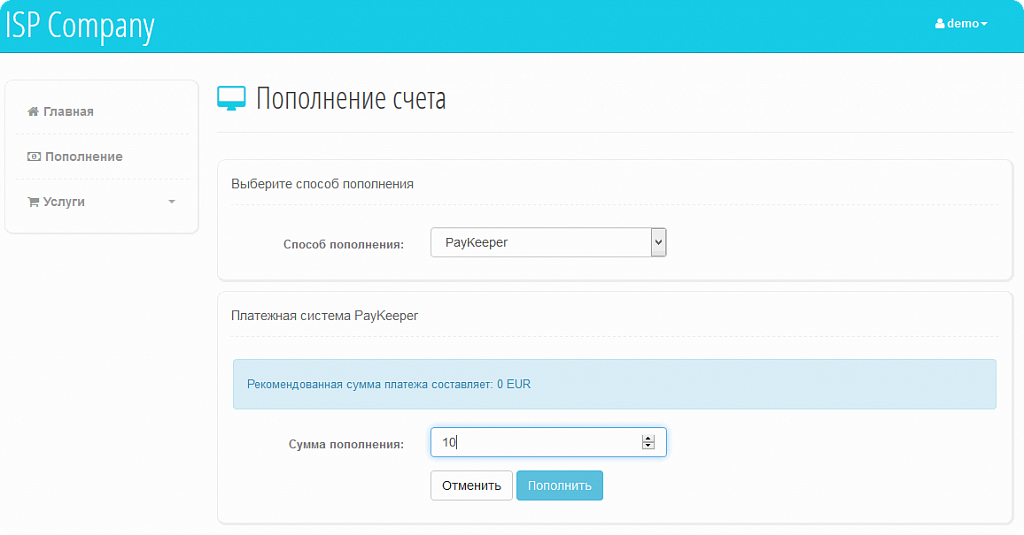The image size is (1024, 535).
Task: Open the demo user dropdown caret
Action: [x=984, y=24]
